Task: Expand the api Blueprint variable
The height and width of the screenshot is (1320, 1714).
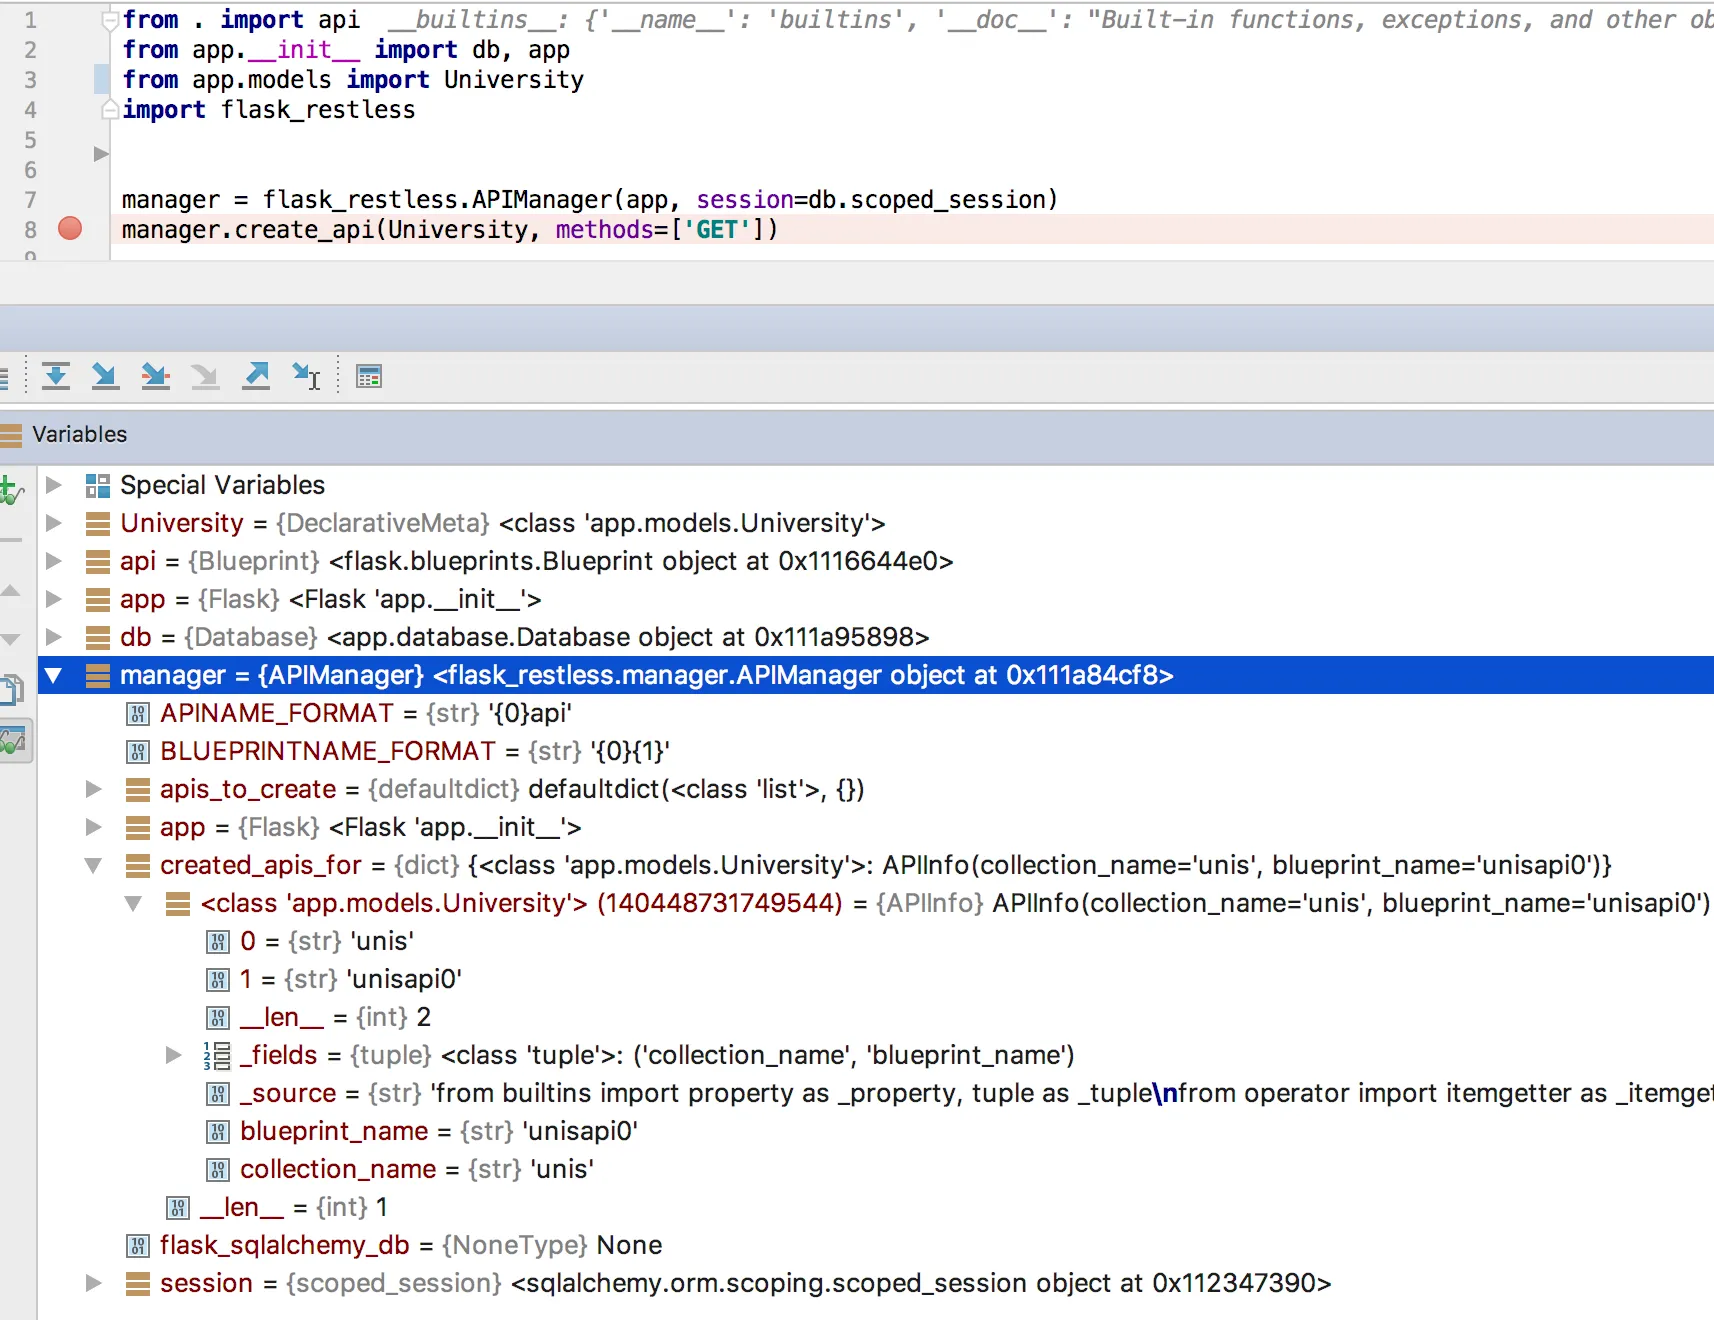Action: (54, 561)
